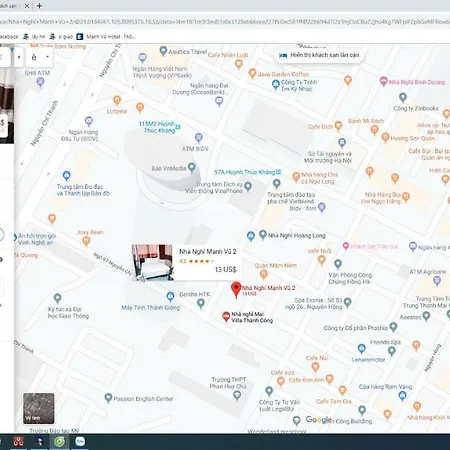Click the Công ty Zinbooks pin
The image size is (450, 450).
[x=403, y=97]
